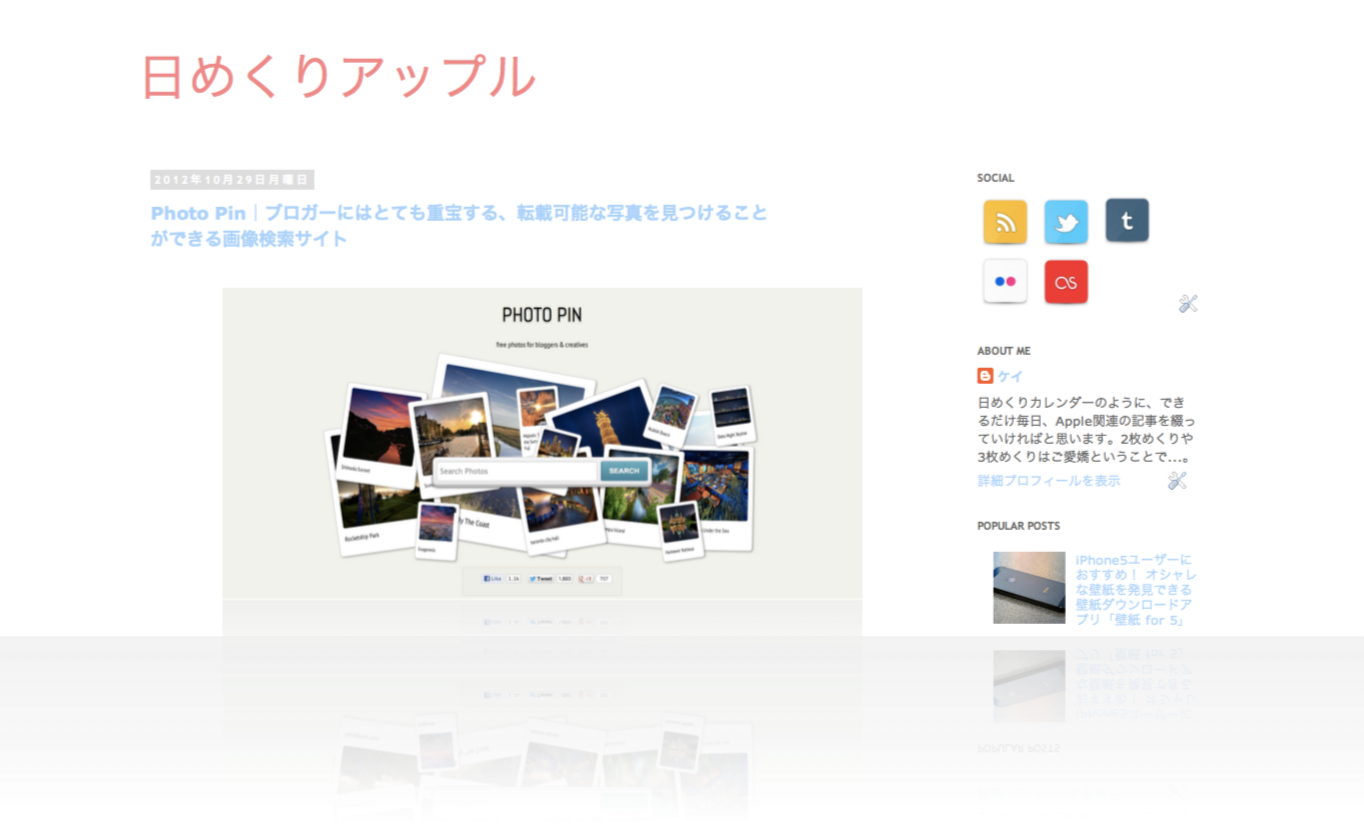Click the Blogger icon beside ケイ
1364x828 pixels.
[985, 376]
